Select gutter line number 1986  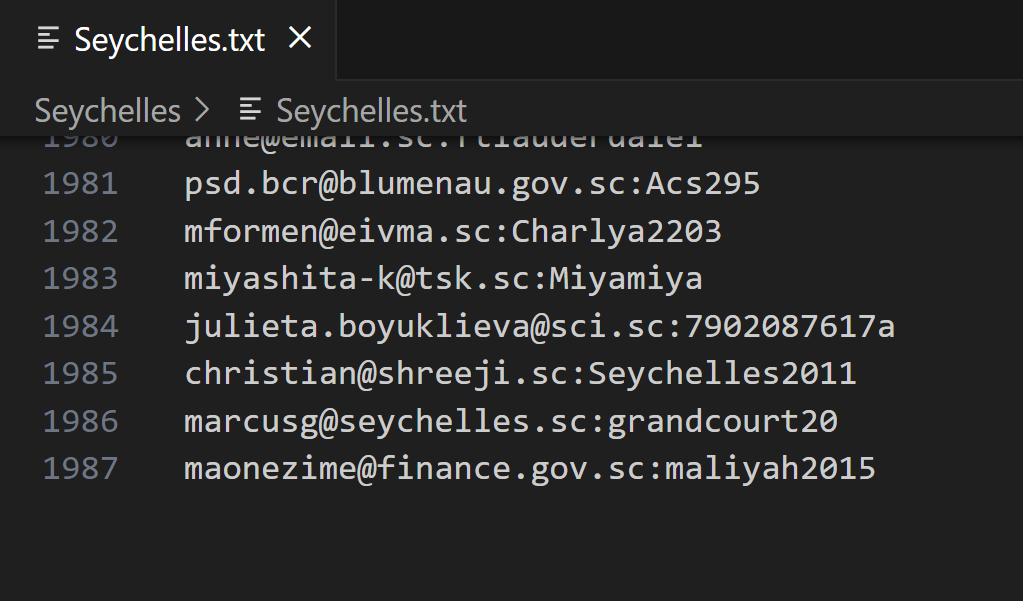(x=80, y=421)
